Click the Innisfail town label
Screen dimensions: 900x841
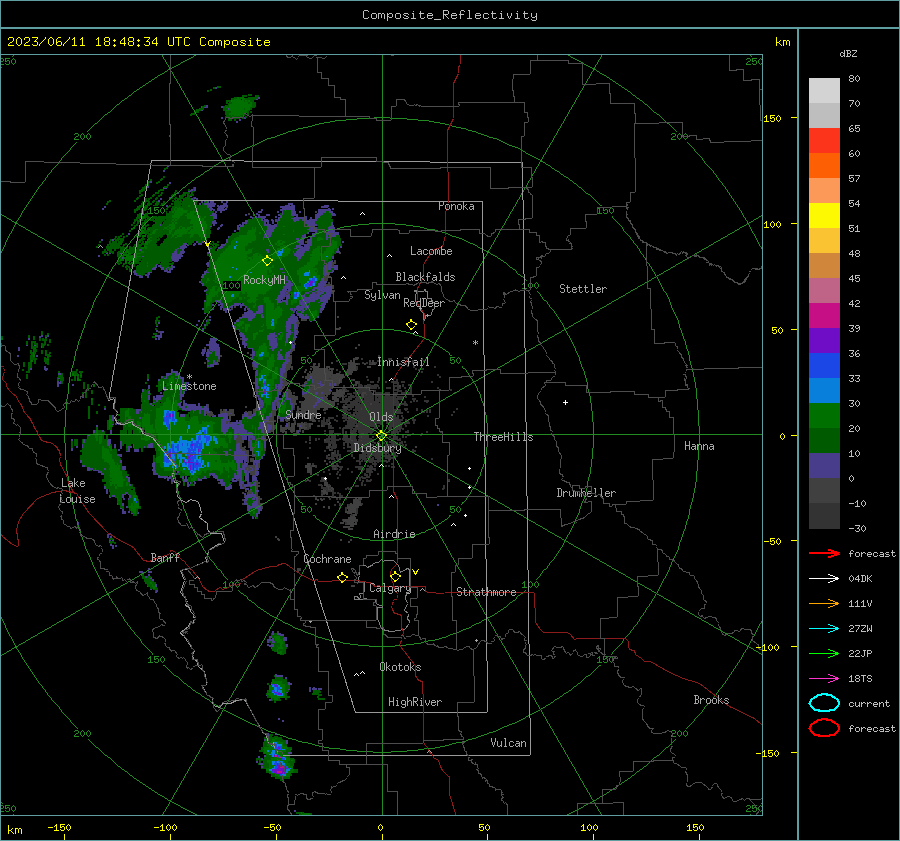click(x=403, y=362)
